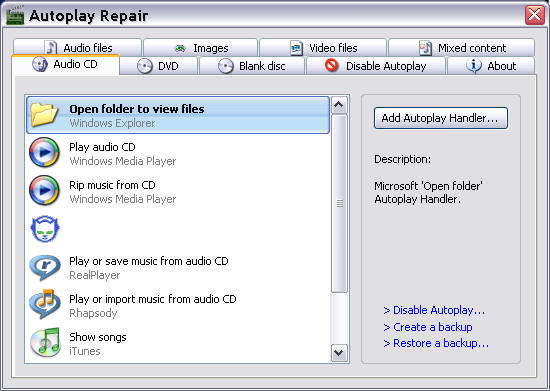The image size is (550, 391).
Task: Click the info icon on About tab
Action: 474,66
